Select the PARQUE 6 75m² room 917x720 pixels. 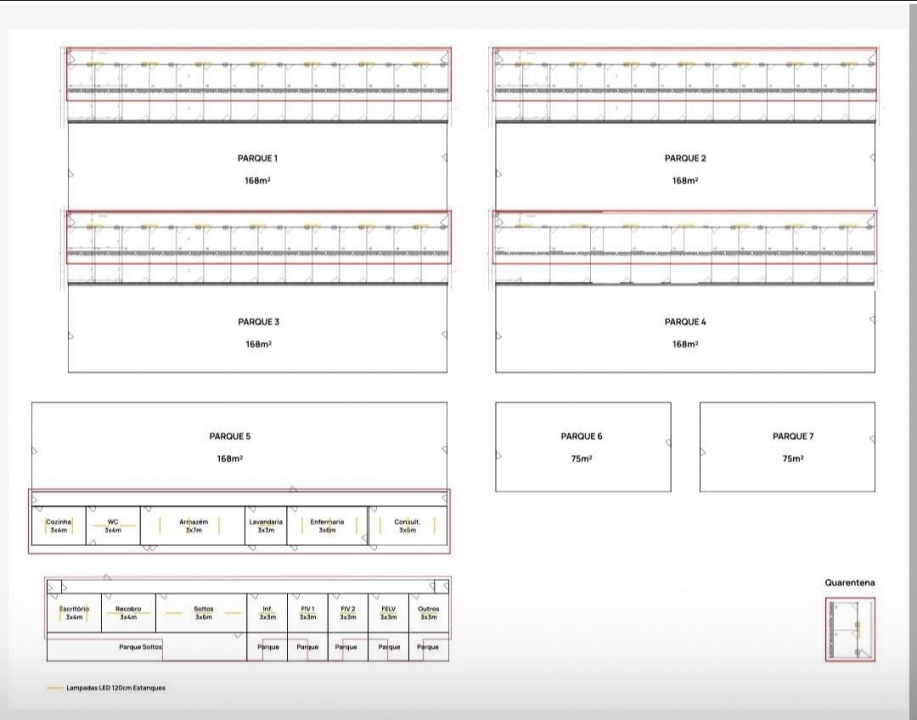(x=582, y=447)
